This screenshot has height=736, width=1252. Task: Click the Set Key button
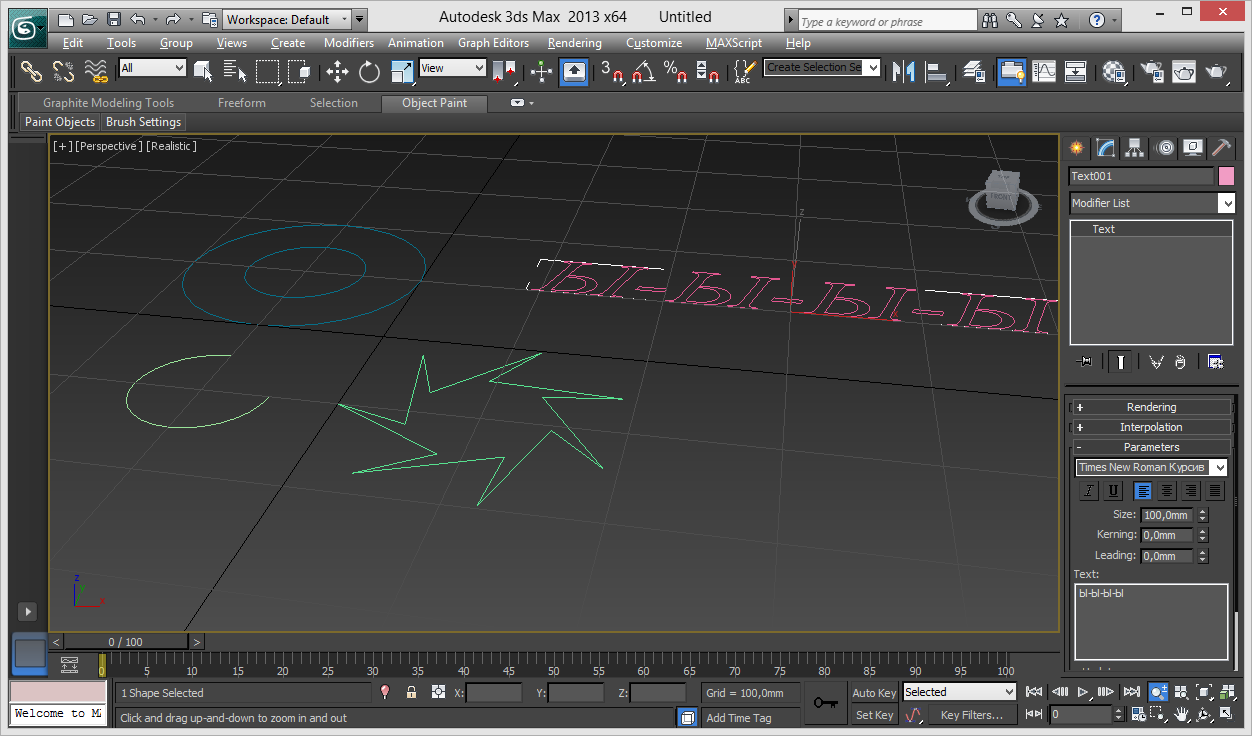(874, 715)
